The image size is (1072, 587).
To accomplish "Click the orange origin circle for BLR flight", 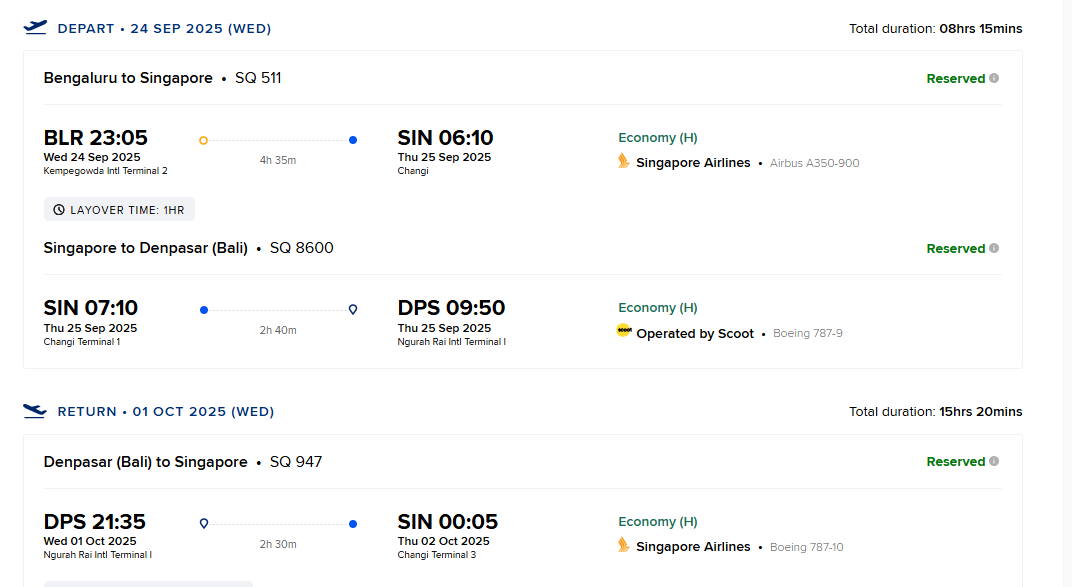I will pyautogui.click(x=203, y=141).
